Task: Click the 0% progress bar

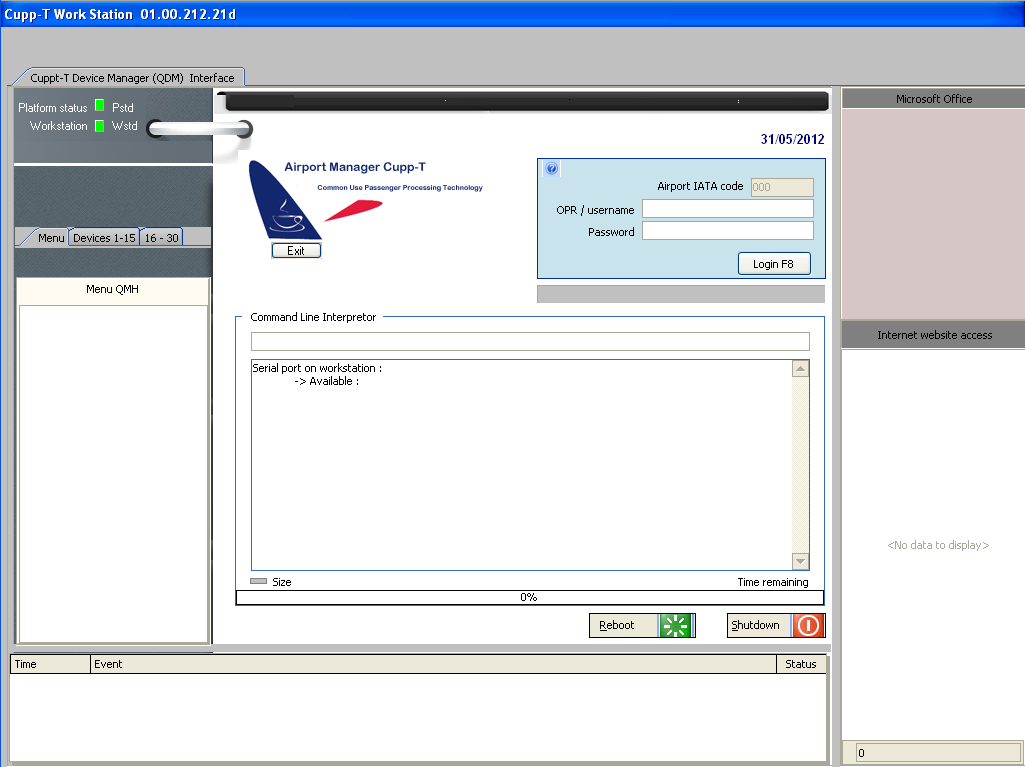Action: click(x=529, y=597)
